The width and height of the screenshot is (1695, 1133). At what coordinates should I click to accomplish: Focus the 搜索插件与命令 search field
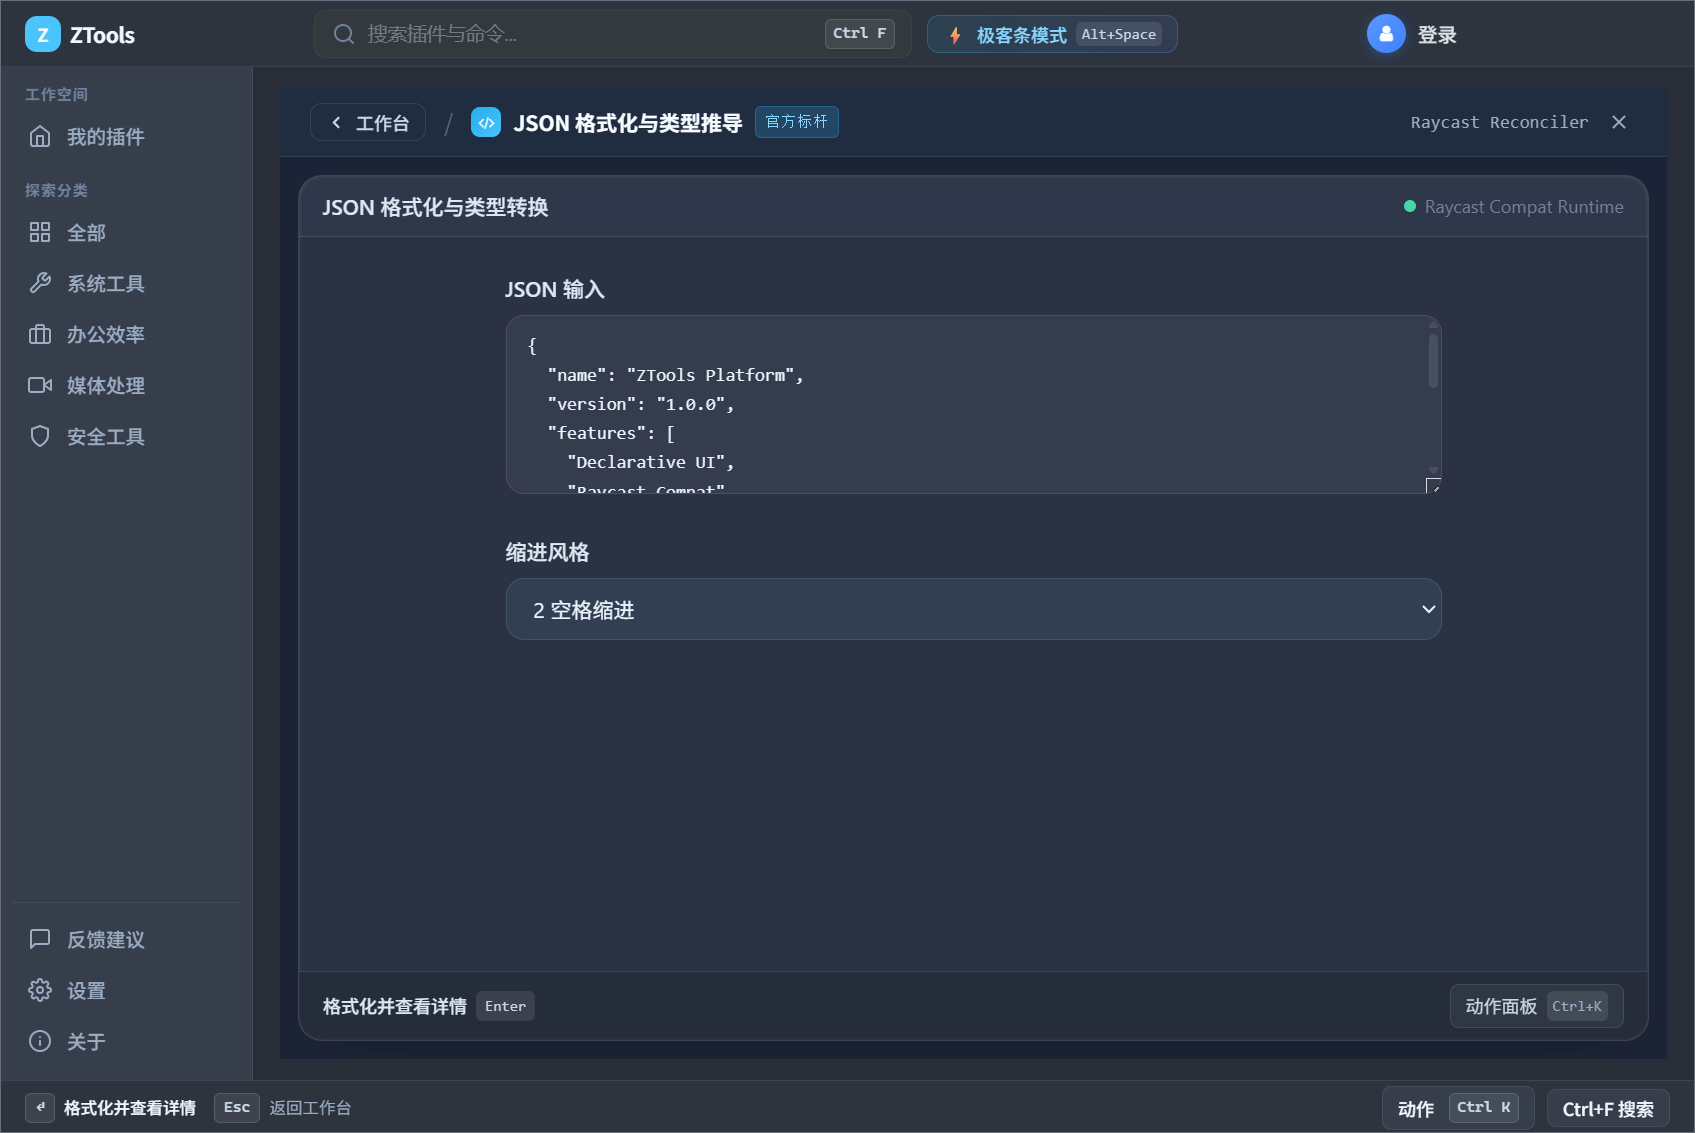coord(612,34)
